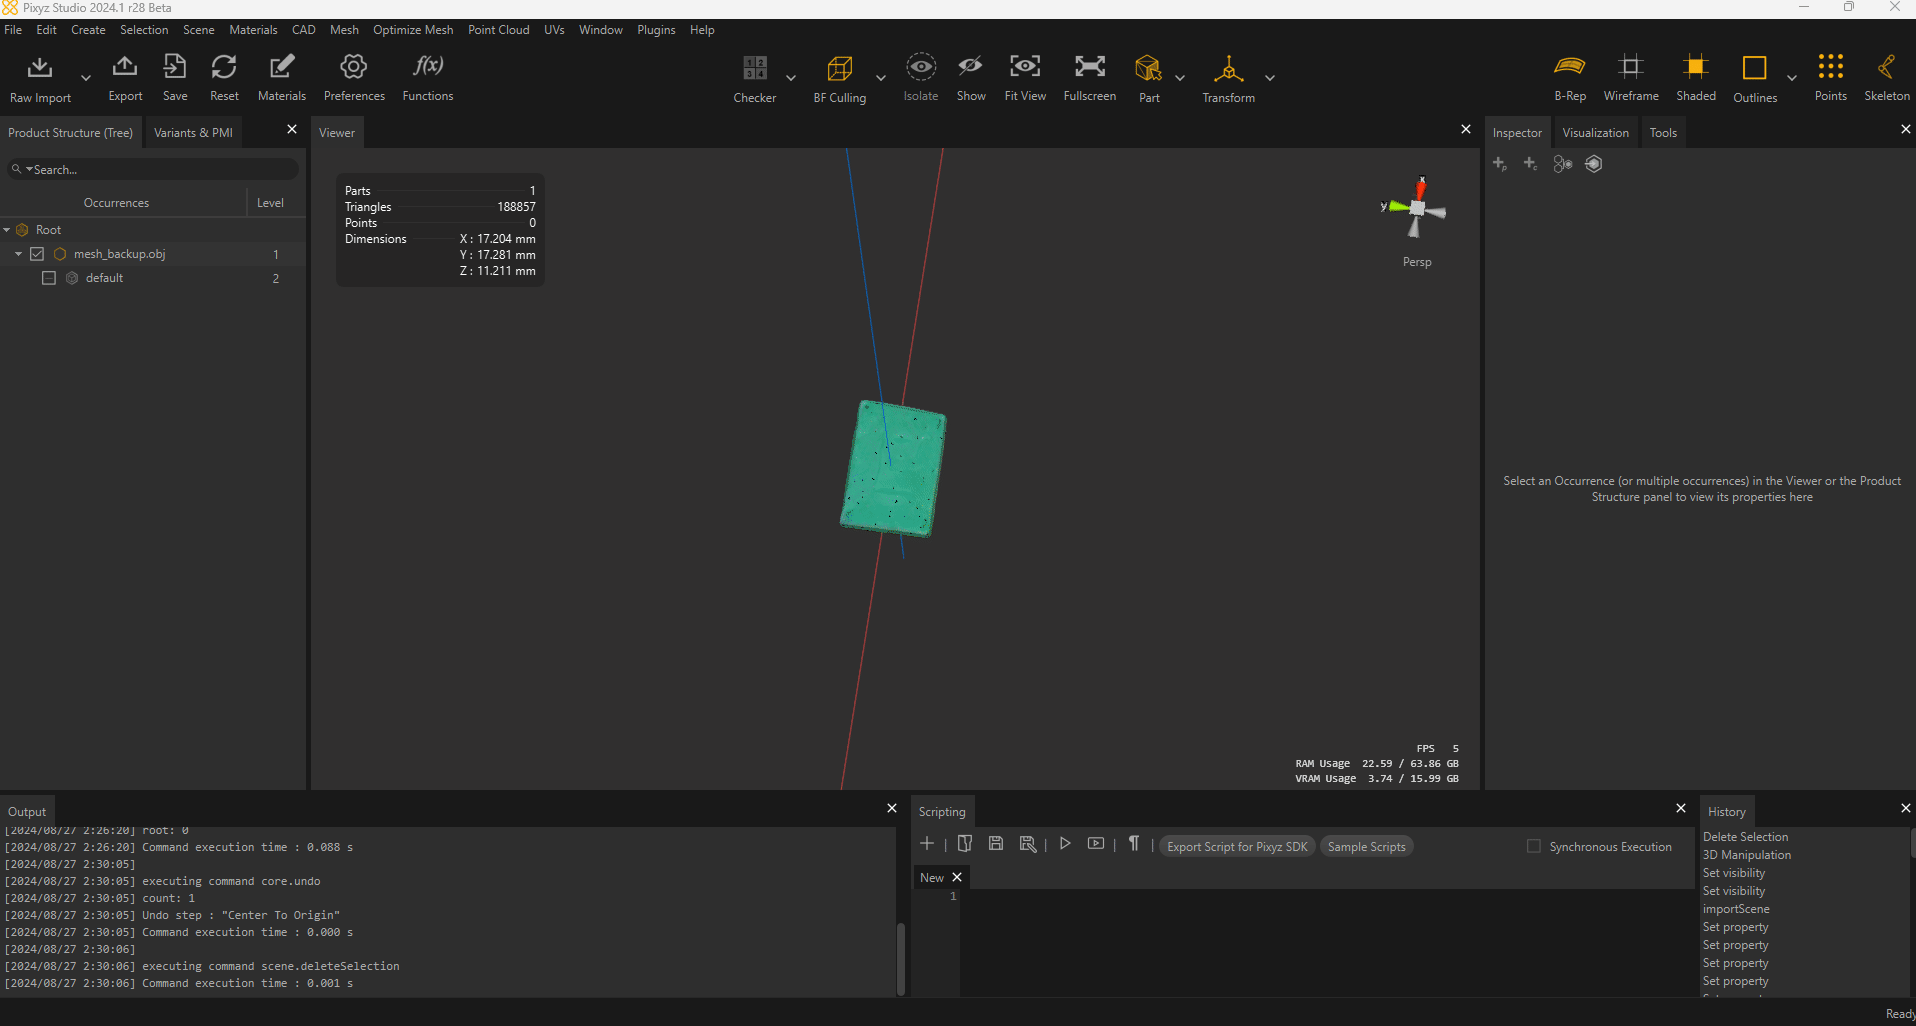Open the Optimize Mesh menu
This screenshot has height=1026, width=1916.
point(413,30)
